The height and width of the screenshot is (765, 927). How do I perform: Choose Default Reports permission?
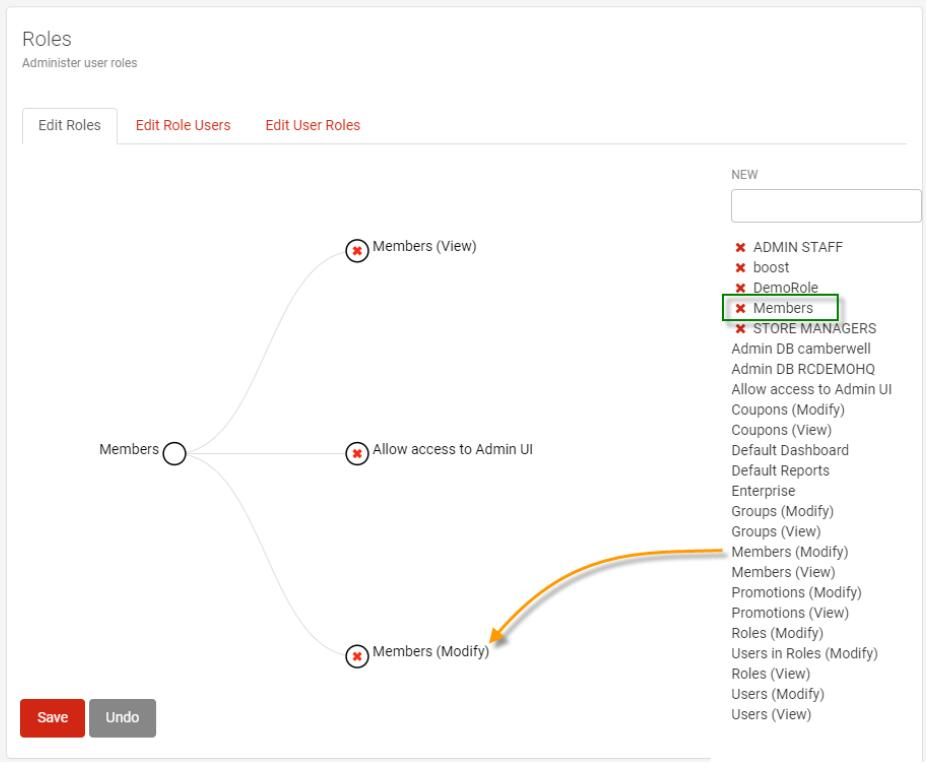pyautogui.click(x=780, y=471)
